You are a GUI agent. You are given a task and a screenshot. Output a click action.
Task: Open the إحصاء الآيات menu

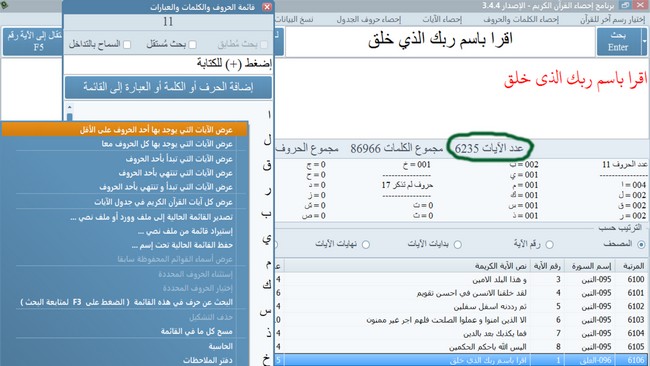[x=442, y=19]
